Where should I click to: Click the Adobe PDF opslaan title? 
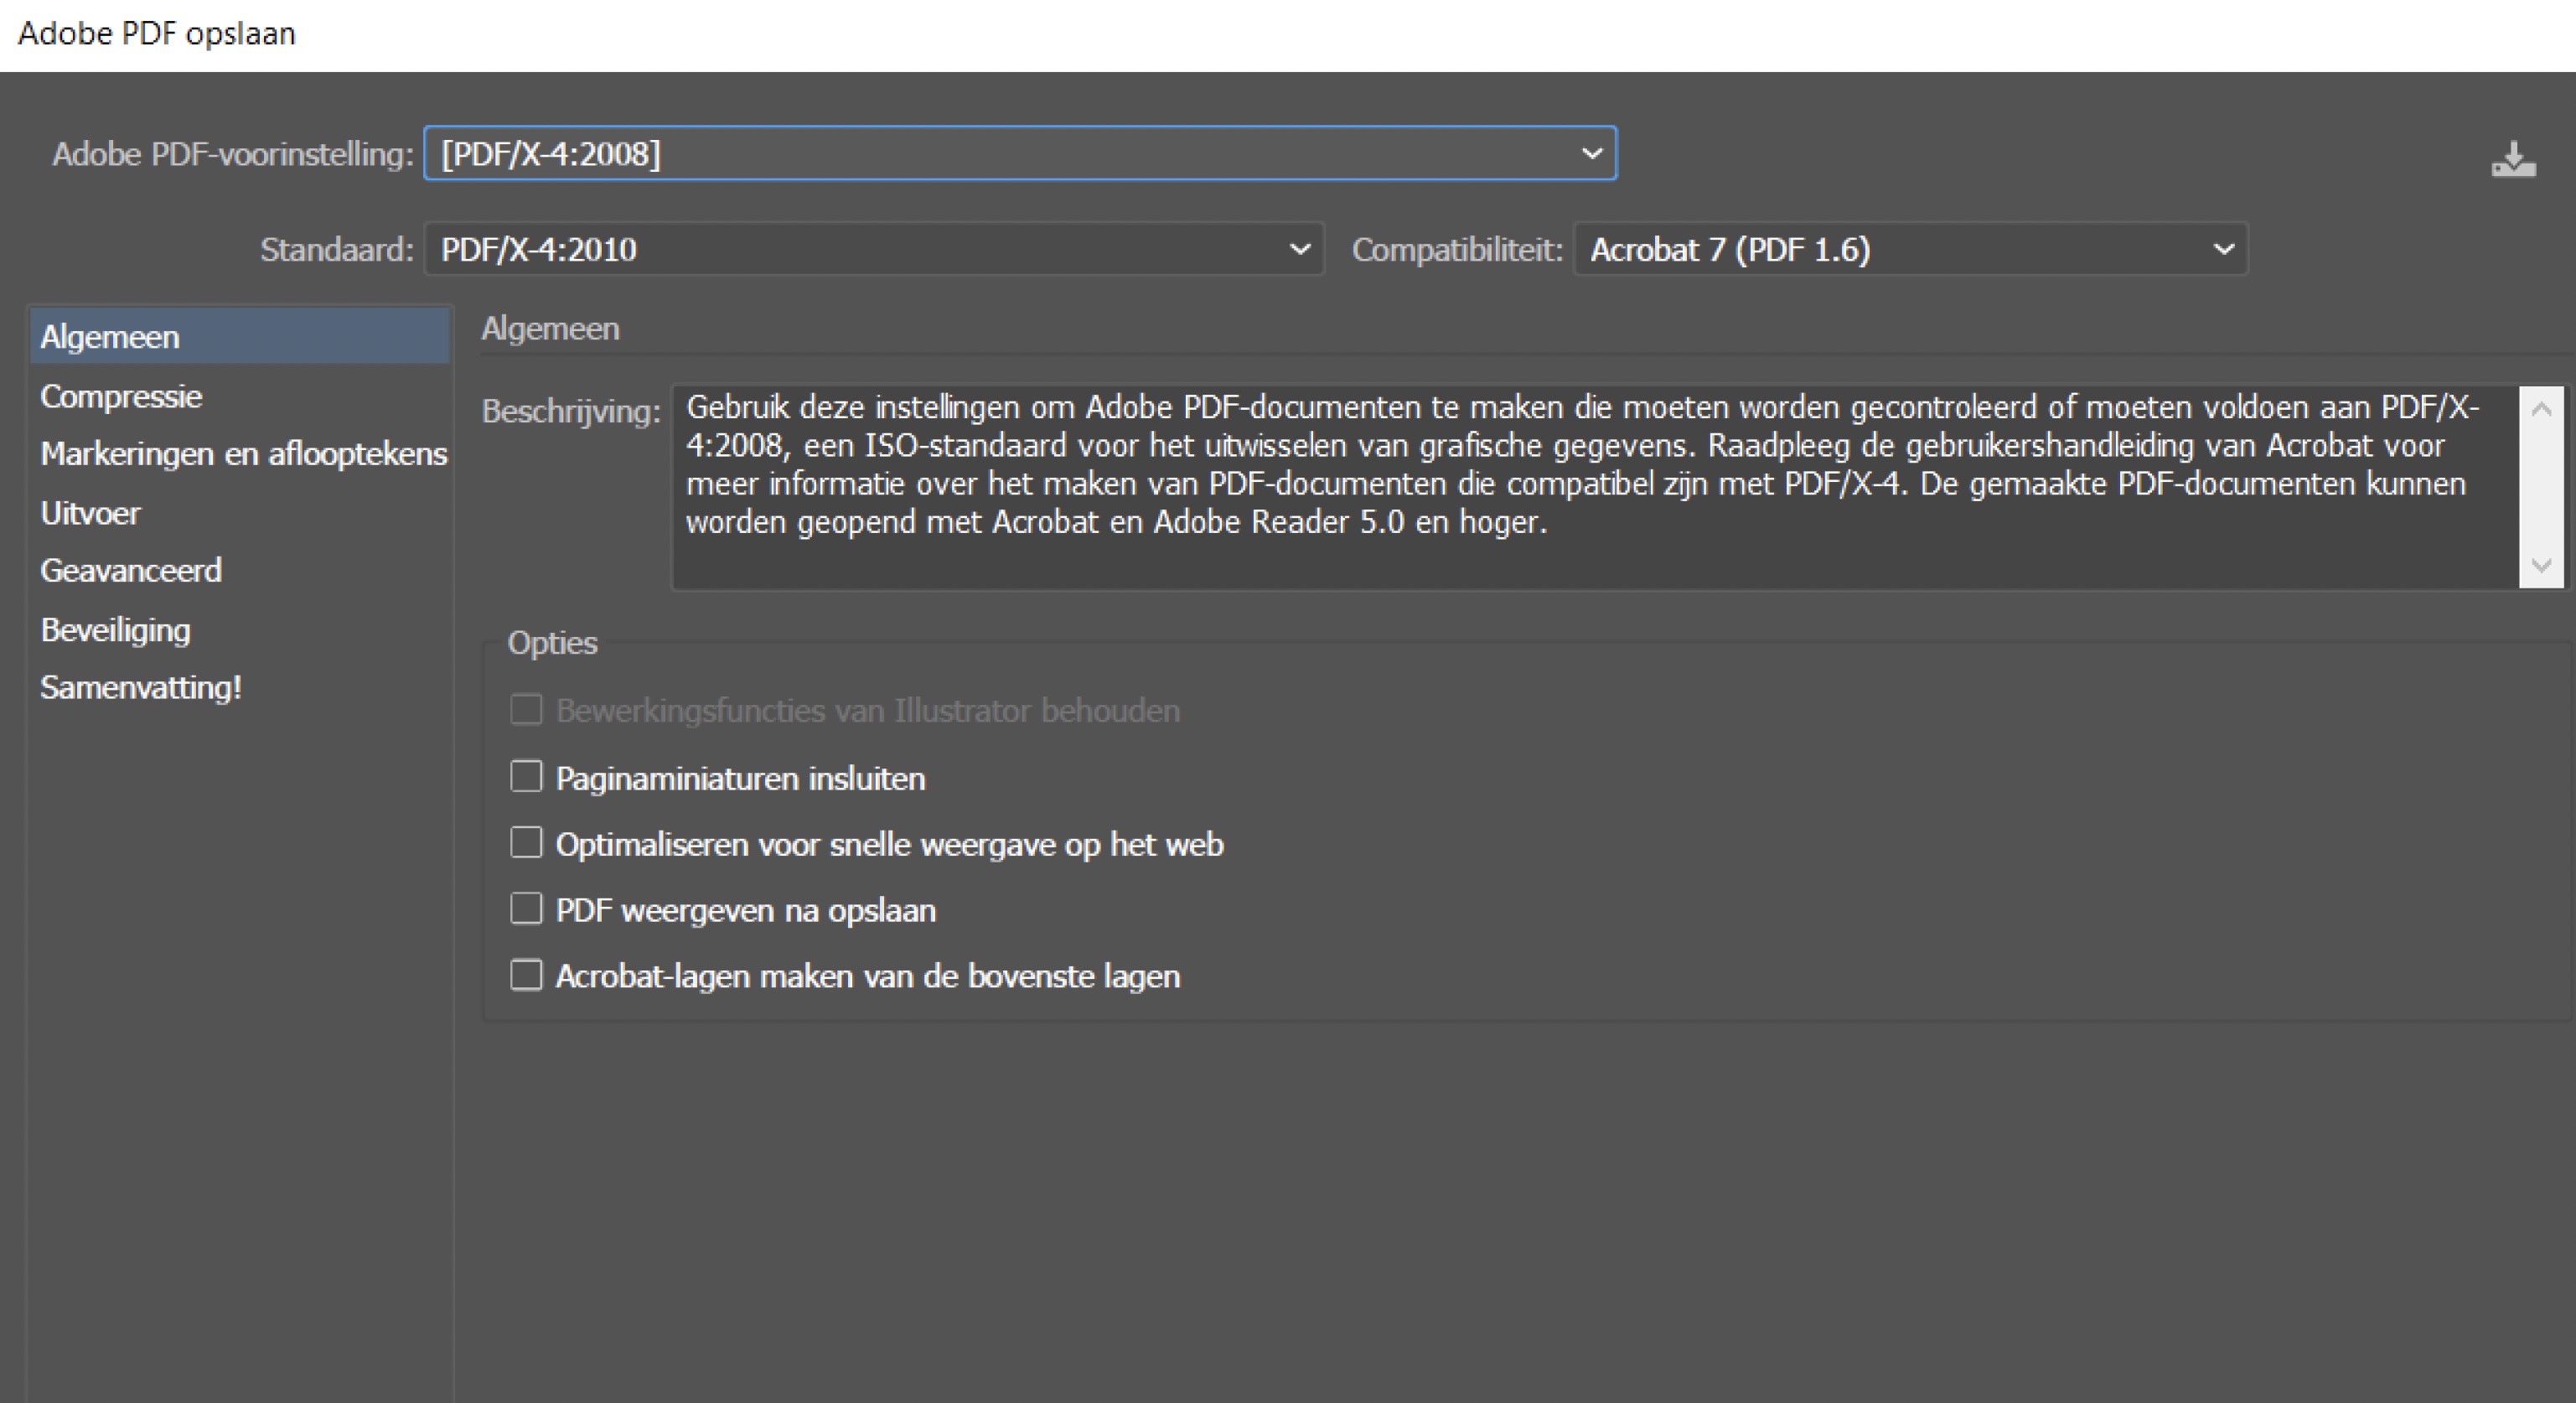(x=157, y=34)
